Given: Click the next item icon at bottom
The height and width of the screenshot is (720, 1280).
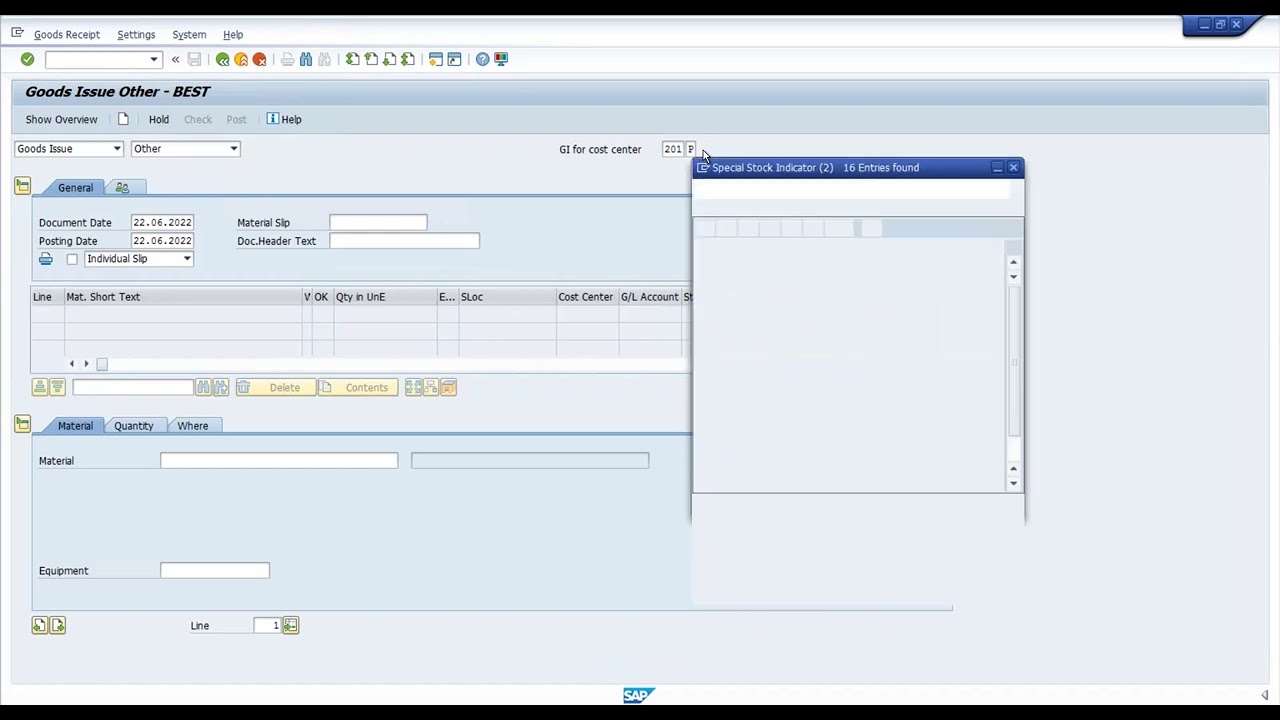Looking at the screenshot, I should 57,625.
